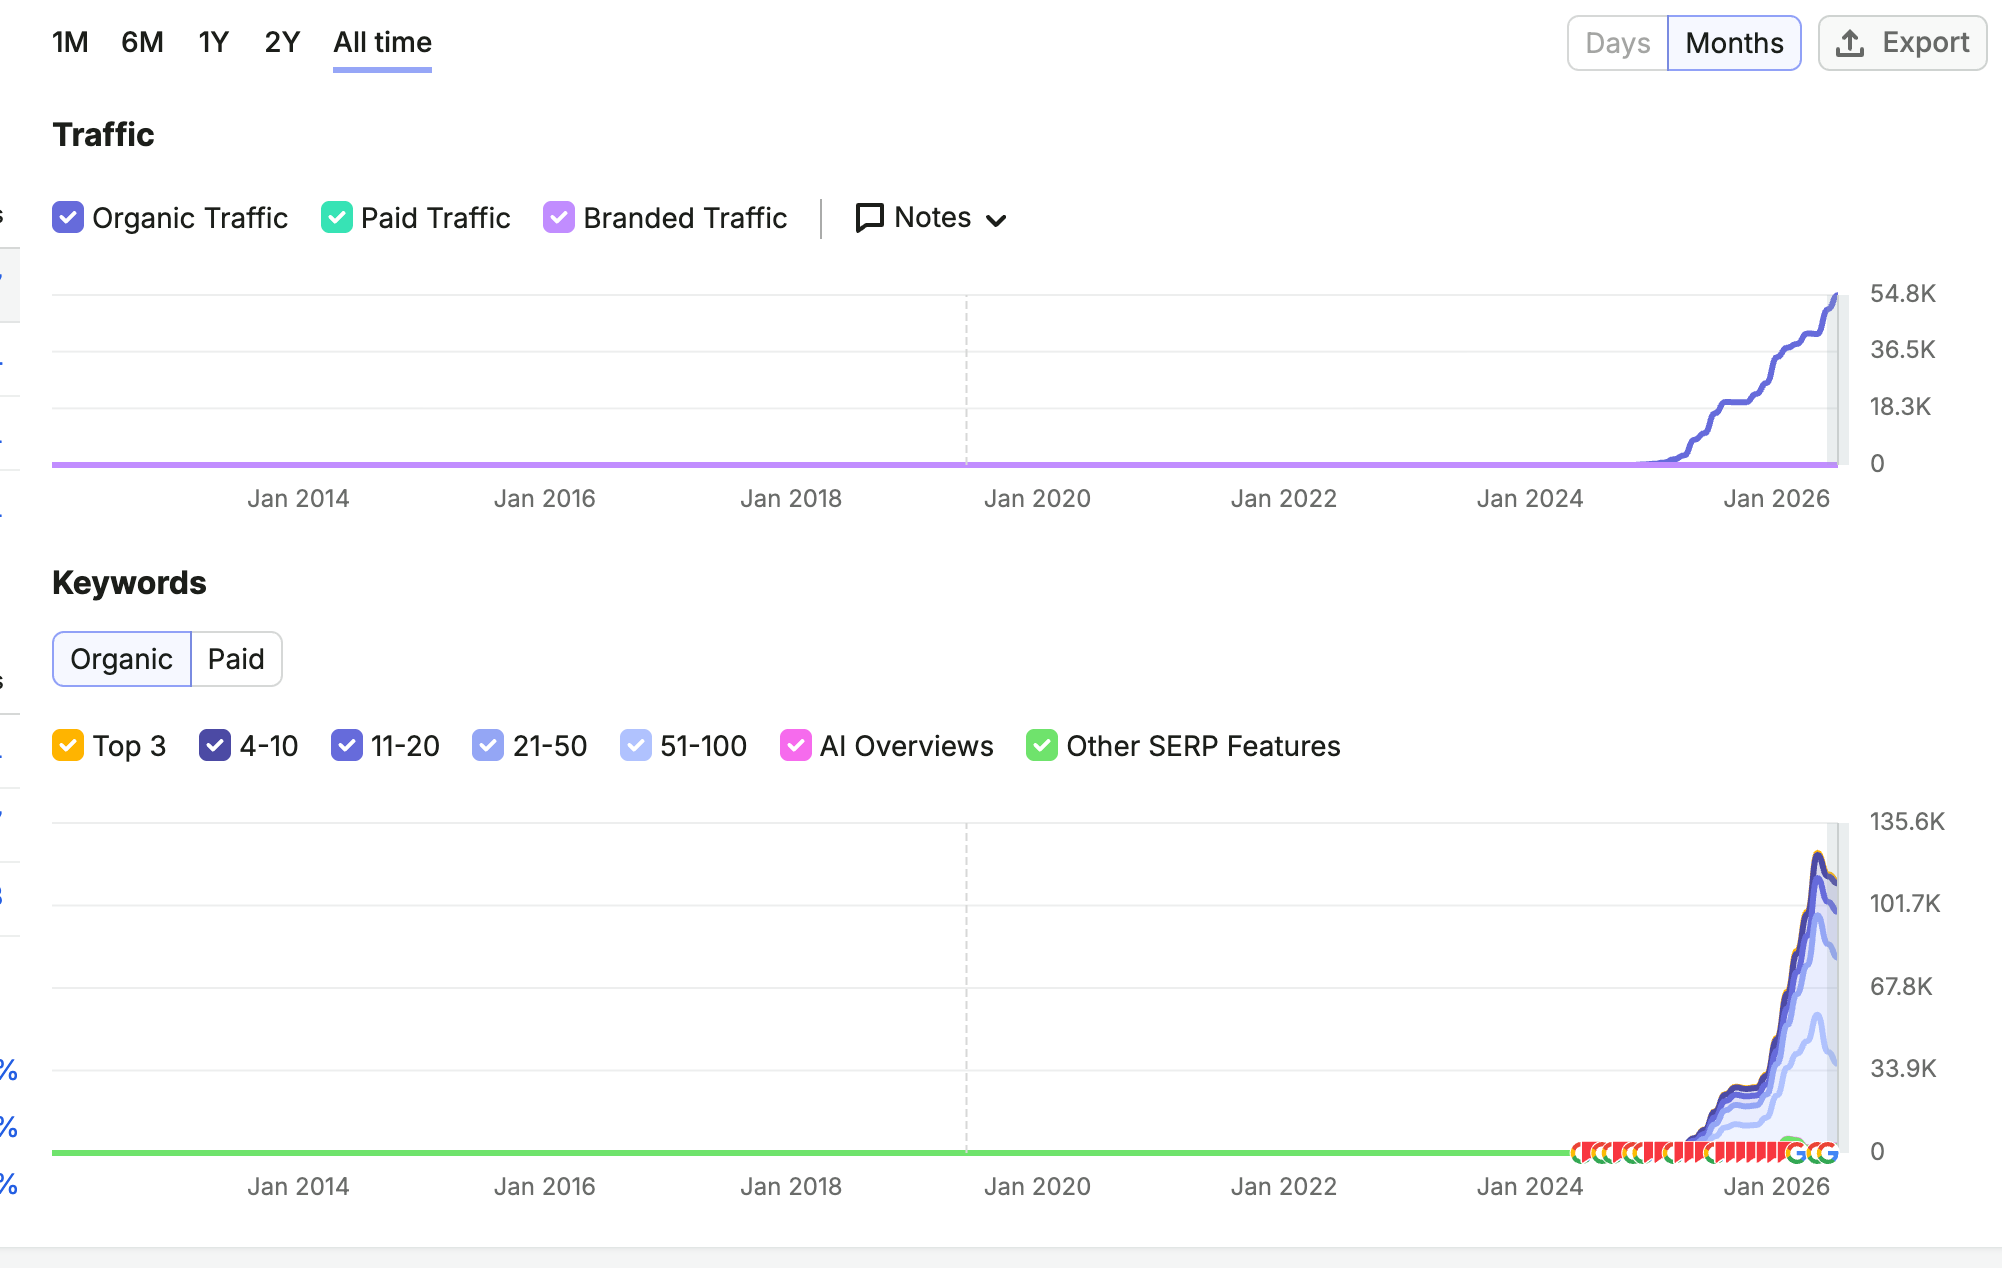Click Jan 2020 on the Traffic chart axis
This screenshot has height=1268, width=2002.
click(x=1037, y=498)
